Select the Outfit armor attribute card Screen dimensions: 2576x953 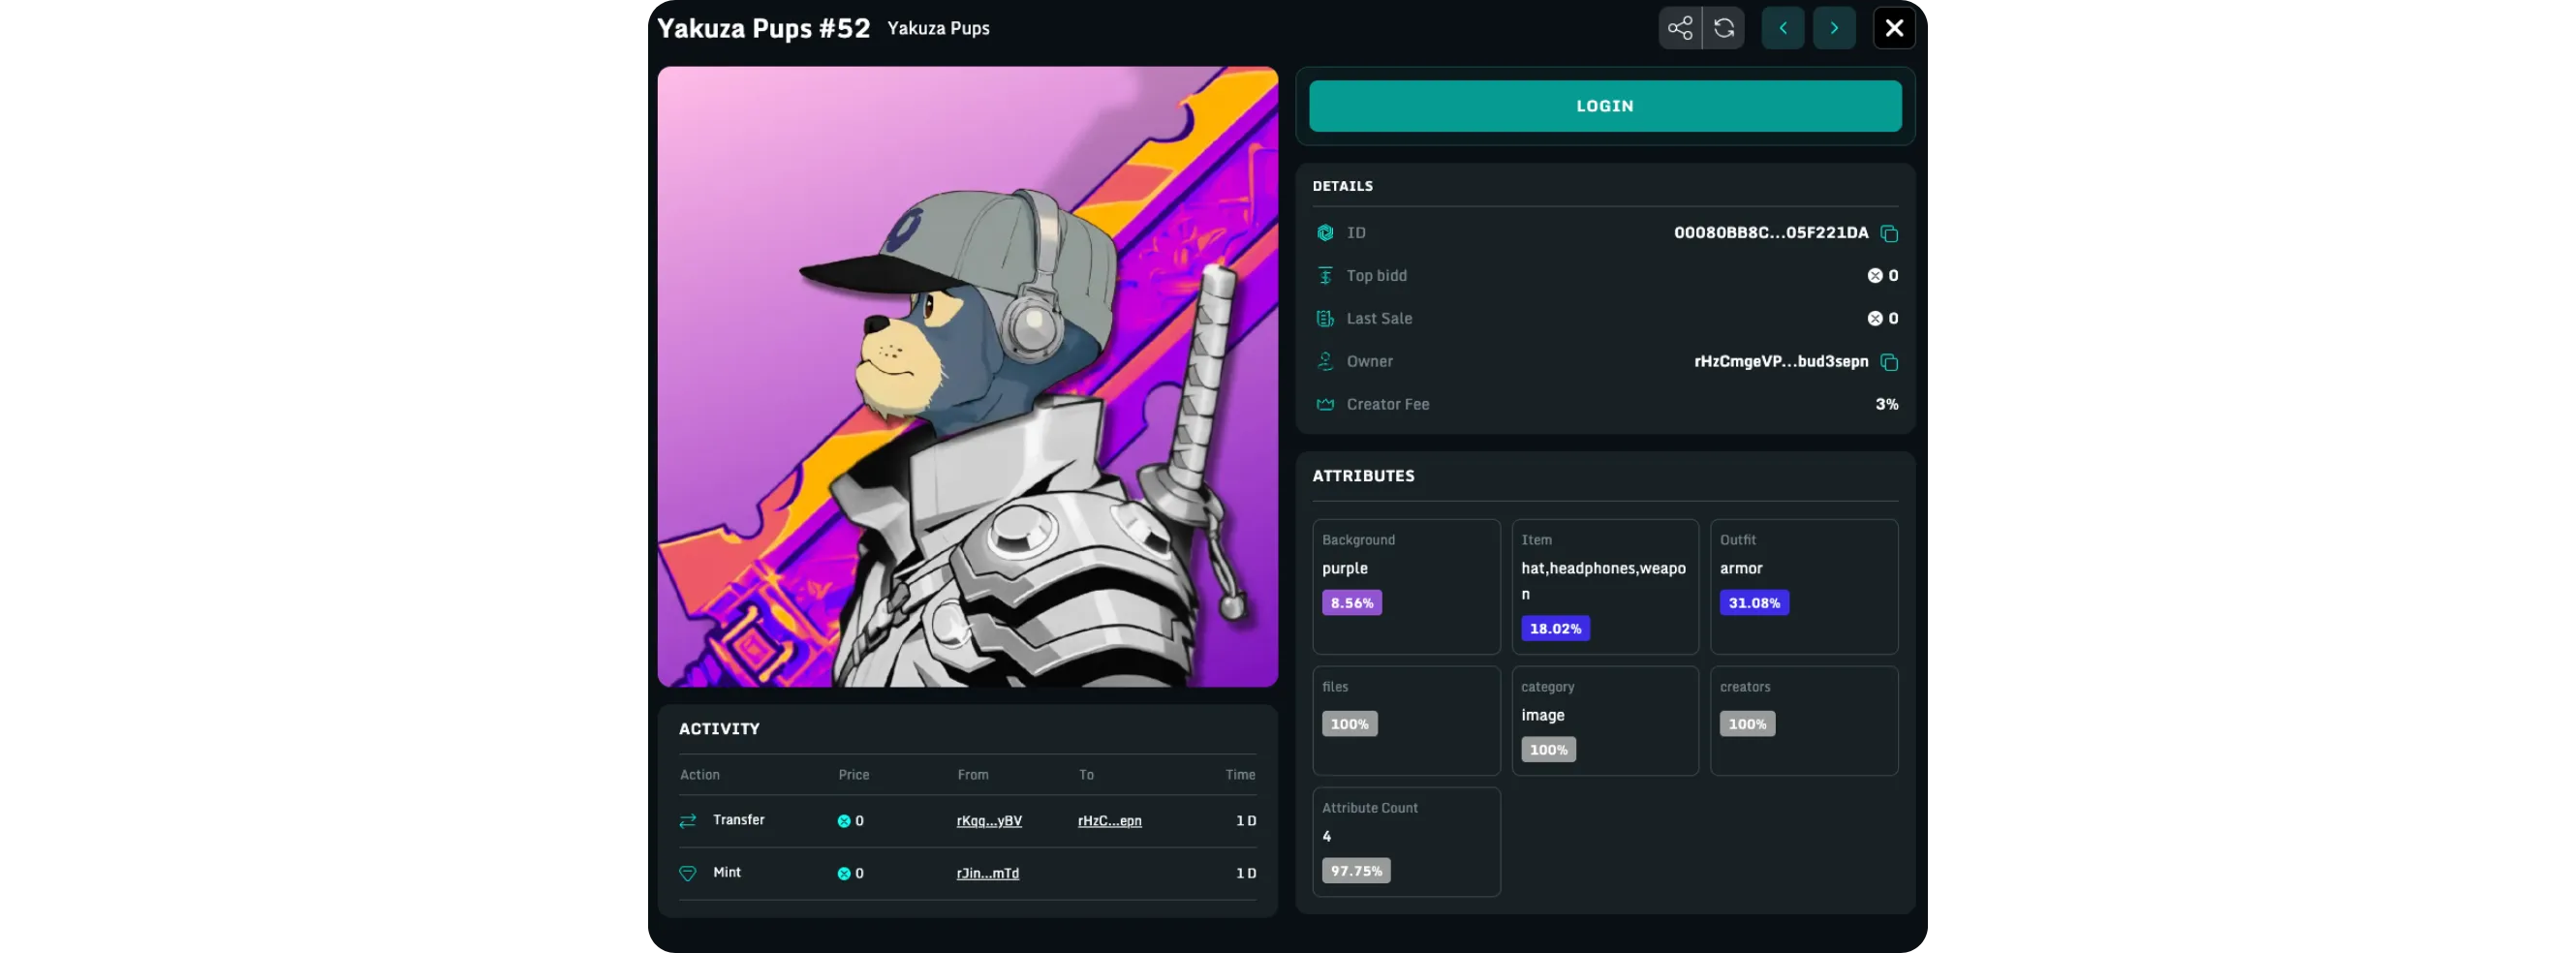1803,586
